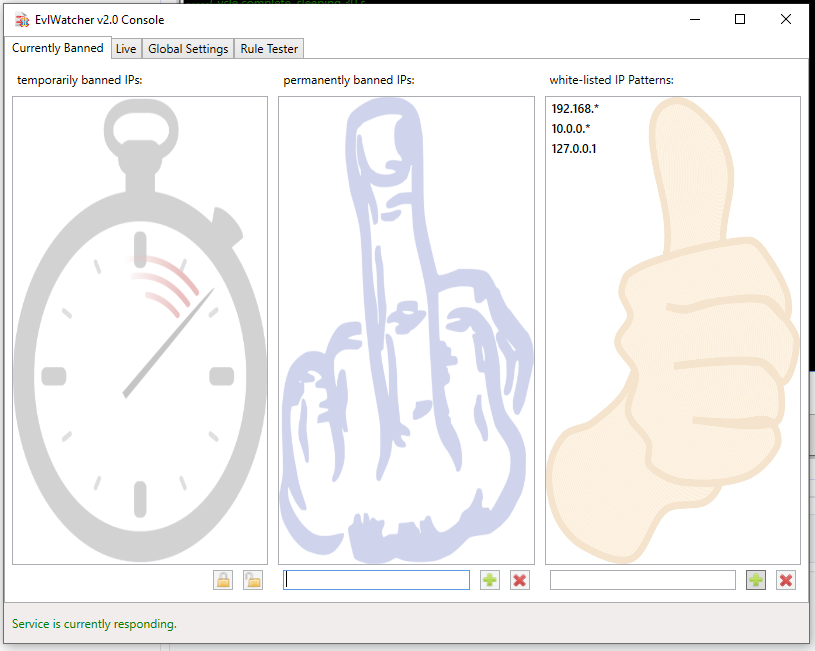Close the EvlWatcher Console window
This screenshot has height=651, width=815.
tap(786, 20)
